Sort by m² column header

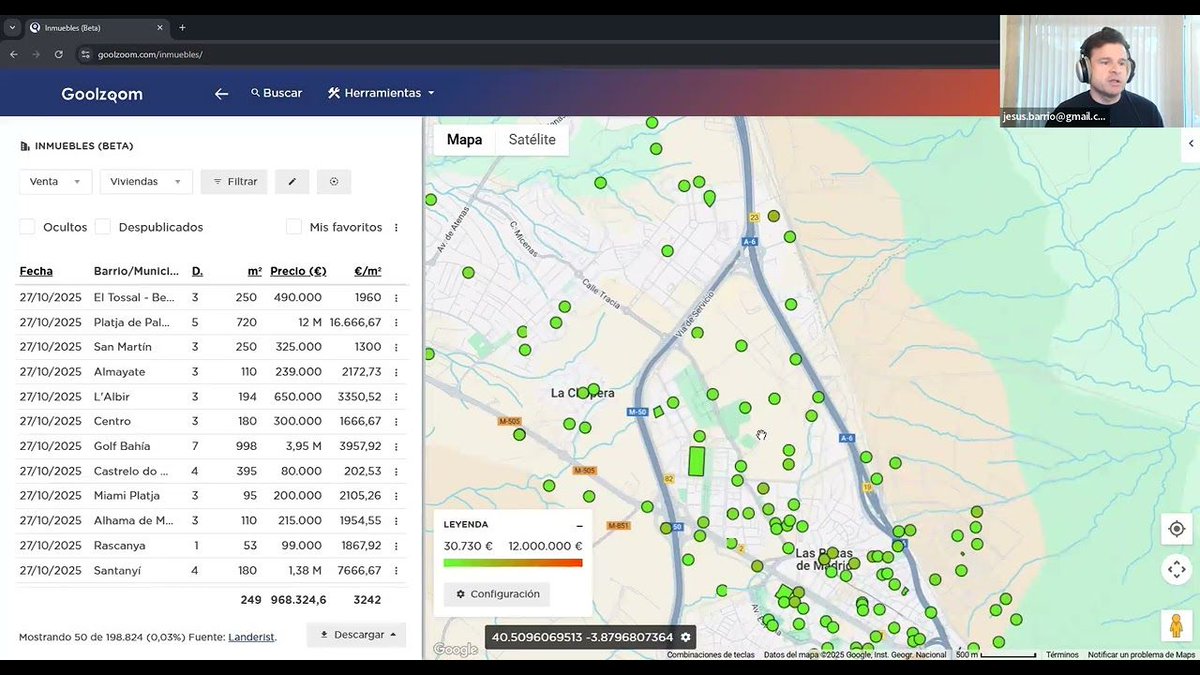(x=255, y=271)
